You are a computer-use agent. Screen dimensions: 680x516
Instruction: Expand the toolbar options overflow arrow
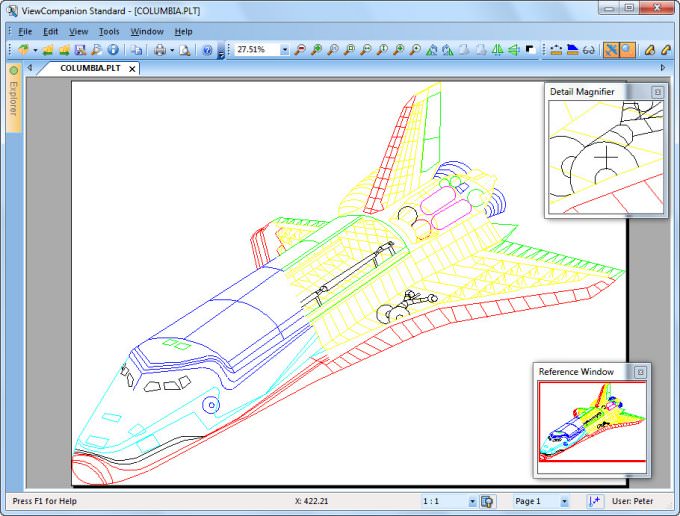click(x=221, y=52)
